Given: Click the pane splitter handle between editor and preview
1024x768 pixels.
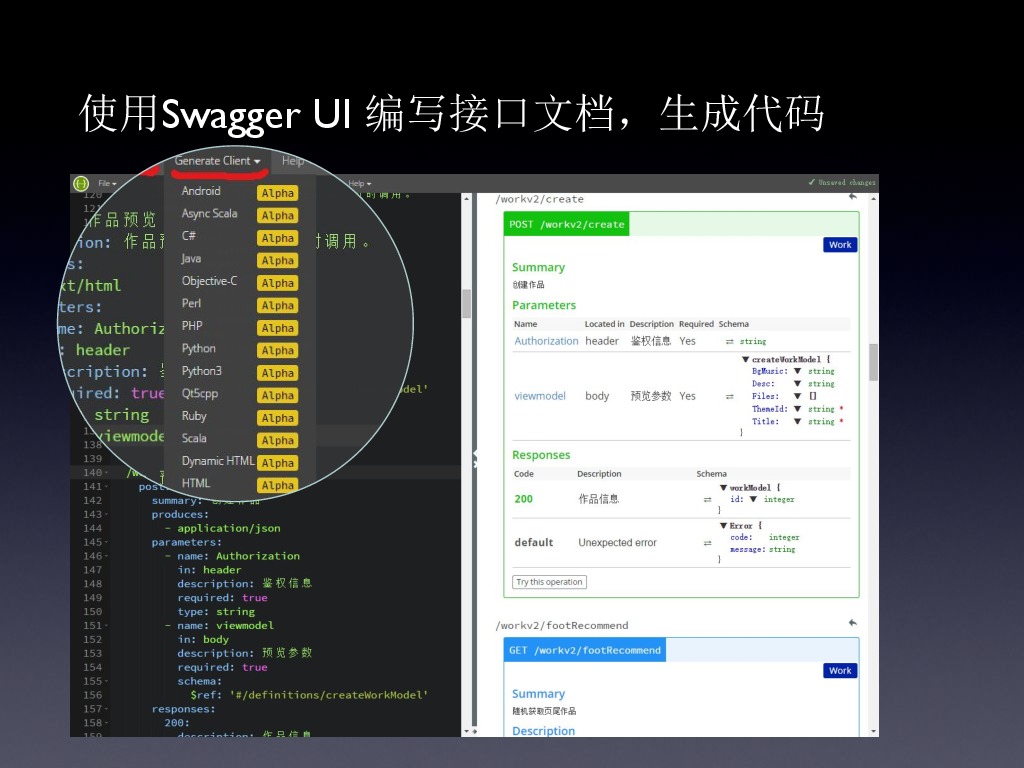Looking at the screenshot, I should coord(475,459).
